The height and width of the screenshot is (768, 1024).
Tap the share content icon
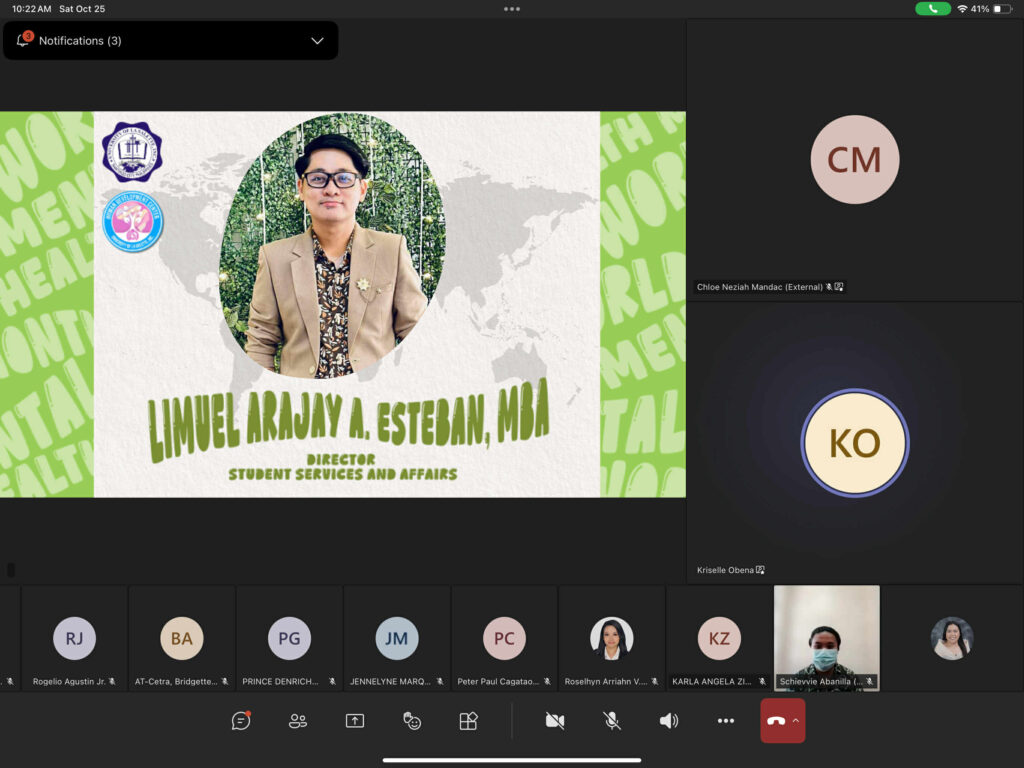(x=355, y=721)
